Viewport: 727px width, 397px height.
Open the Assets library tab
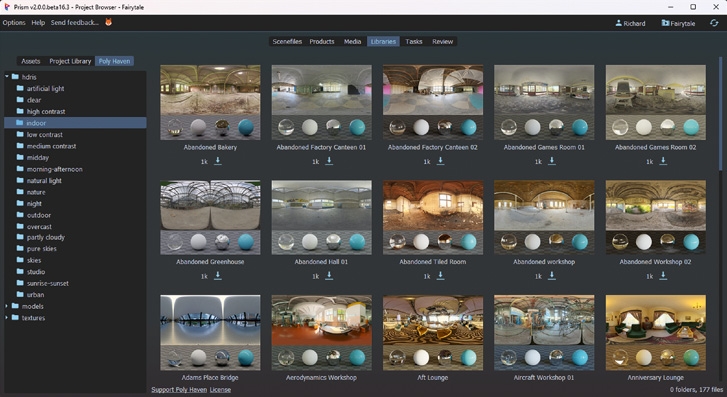[31, 61]
